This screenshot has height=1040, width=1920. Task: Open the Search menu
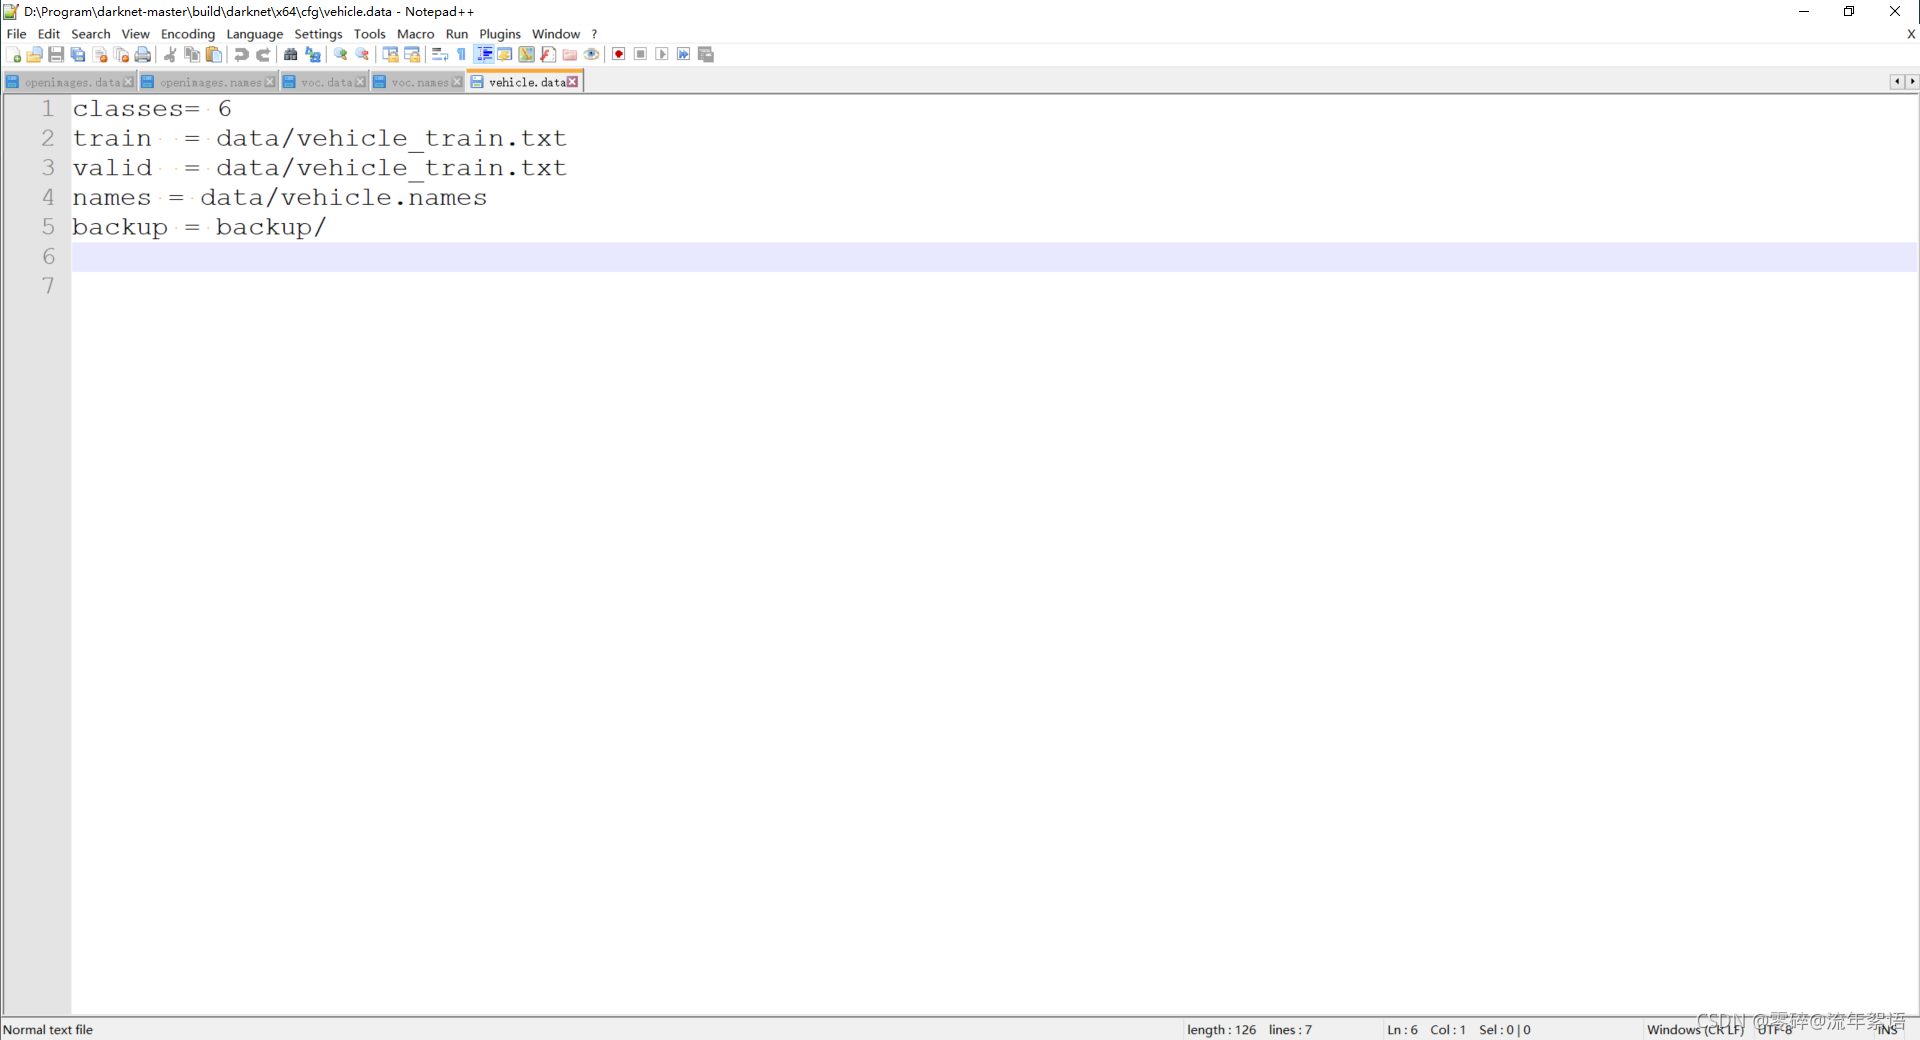point(91,34)
